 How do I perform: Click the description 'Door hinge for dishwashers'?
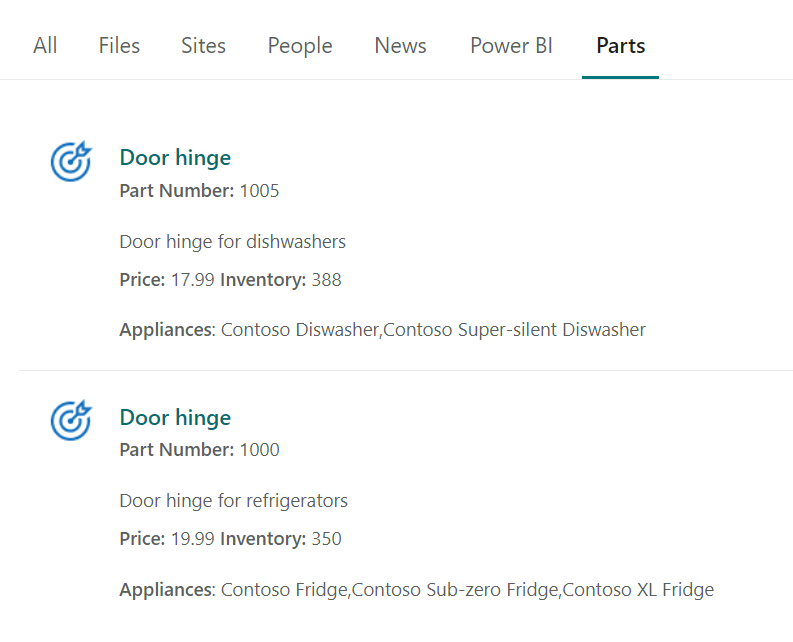pos(232,242)
